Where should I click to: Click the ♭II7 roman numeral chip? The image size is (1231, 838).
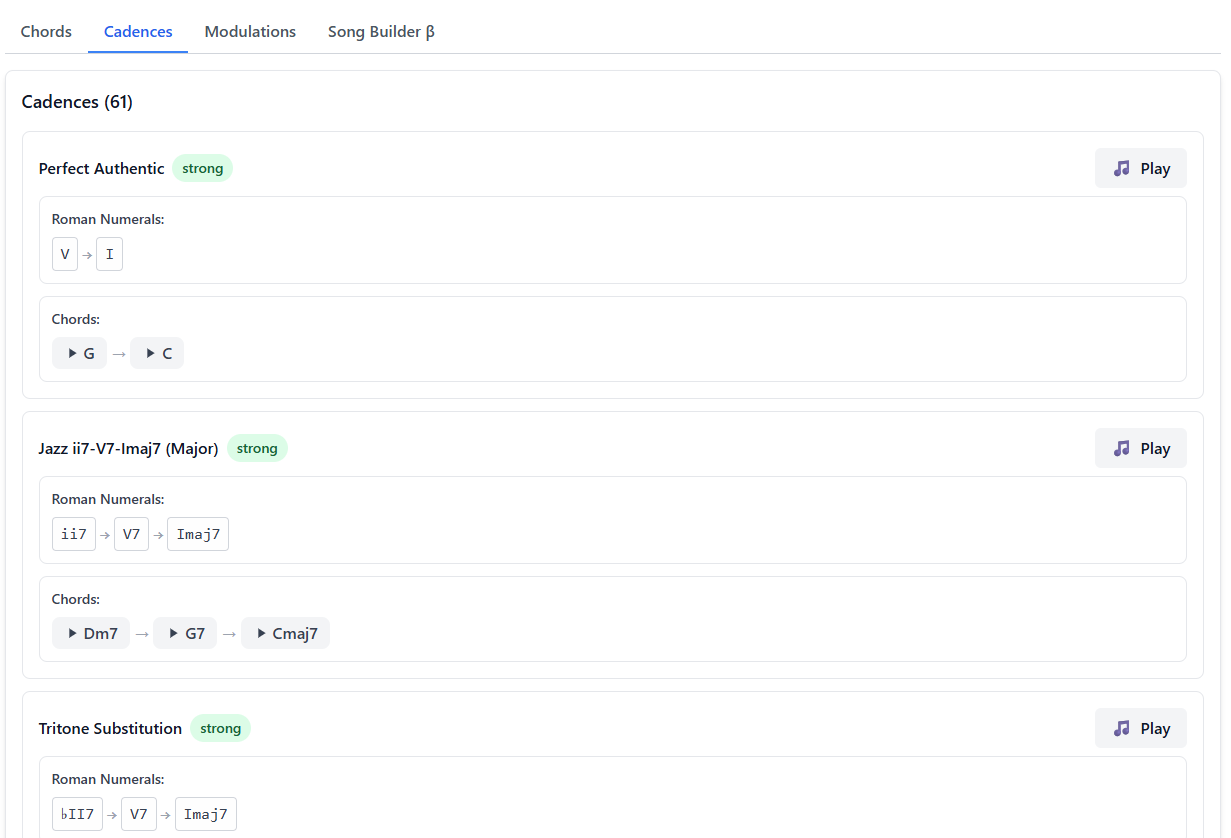click(x=77, y=814)
